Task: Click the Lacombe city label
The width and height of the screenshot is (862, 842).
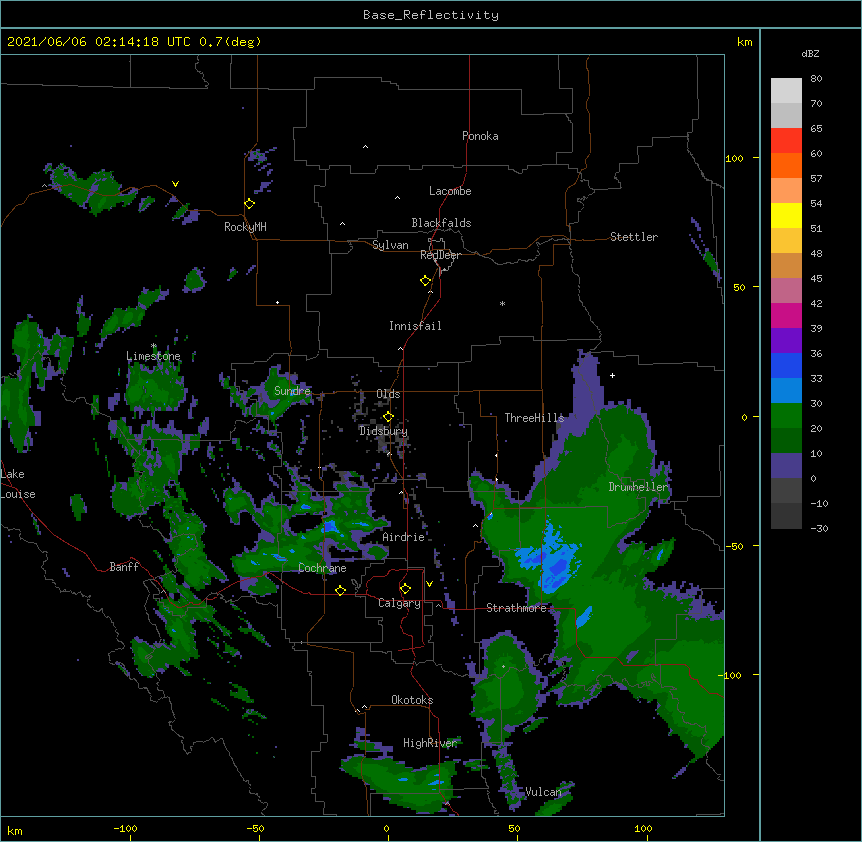Action: (x=450, y=191)
